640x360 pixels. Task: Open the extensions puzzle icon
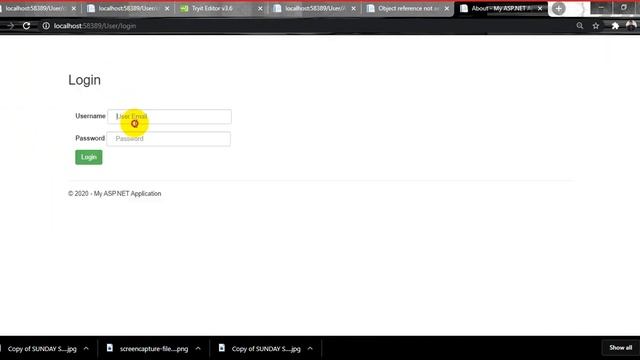coord(615,26)
